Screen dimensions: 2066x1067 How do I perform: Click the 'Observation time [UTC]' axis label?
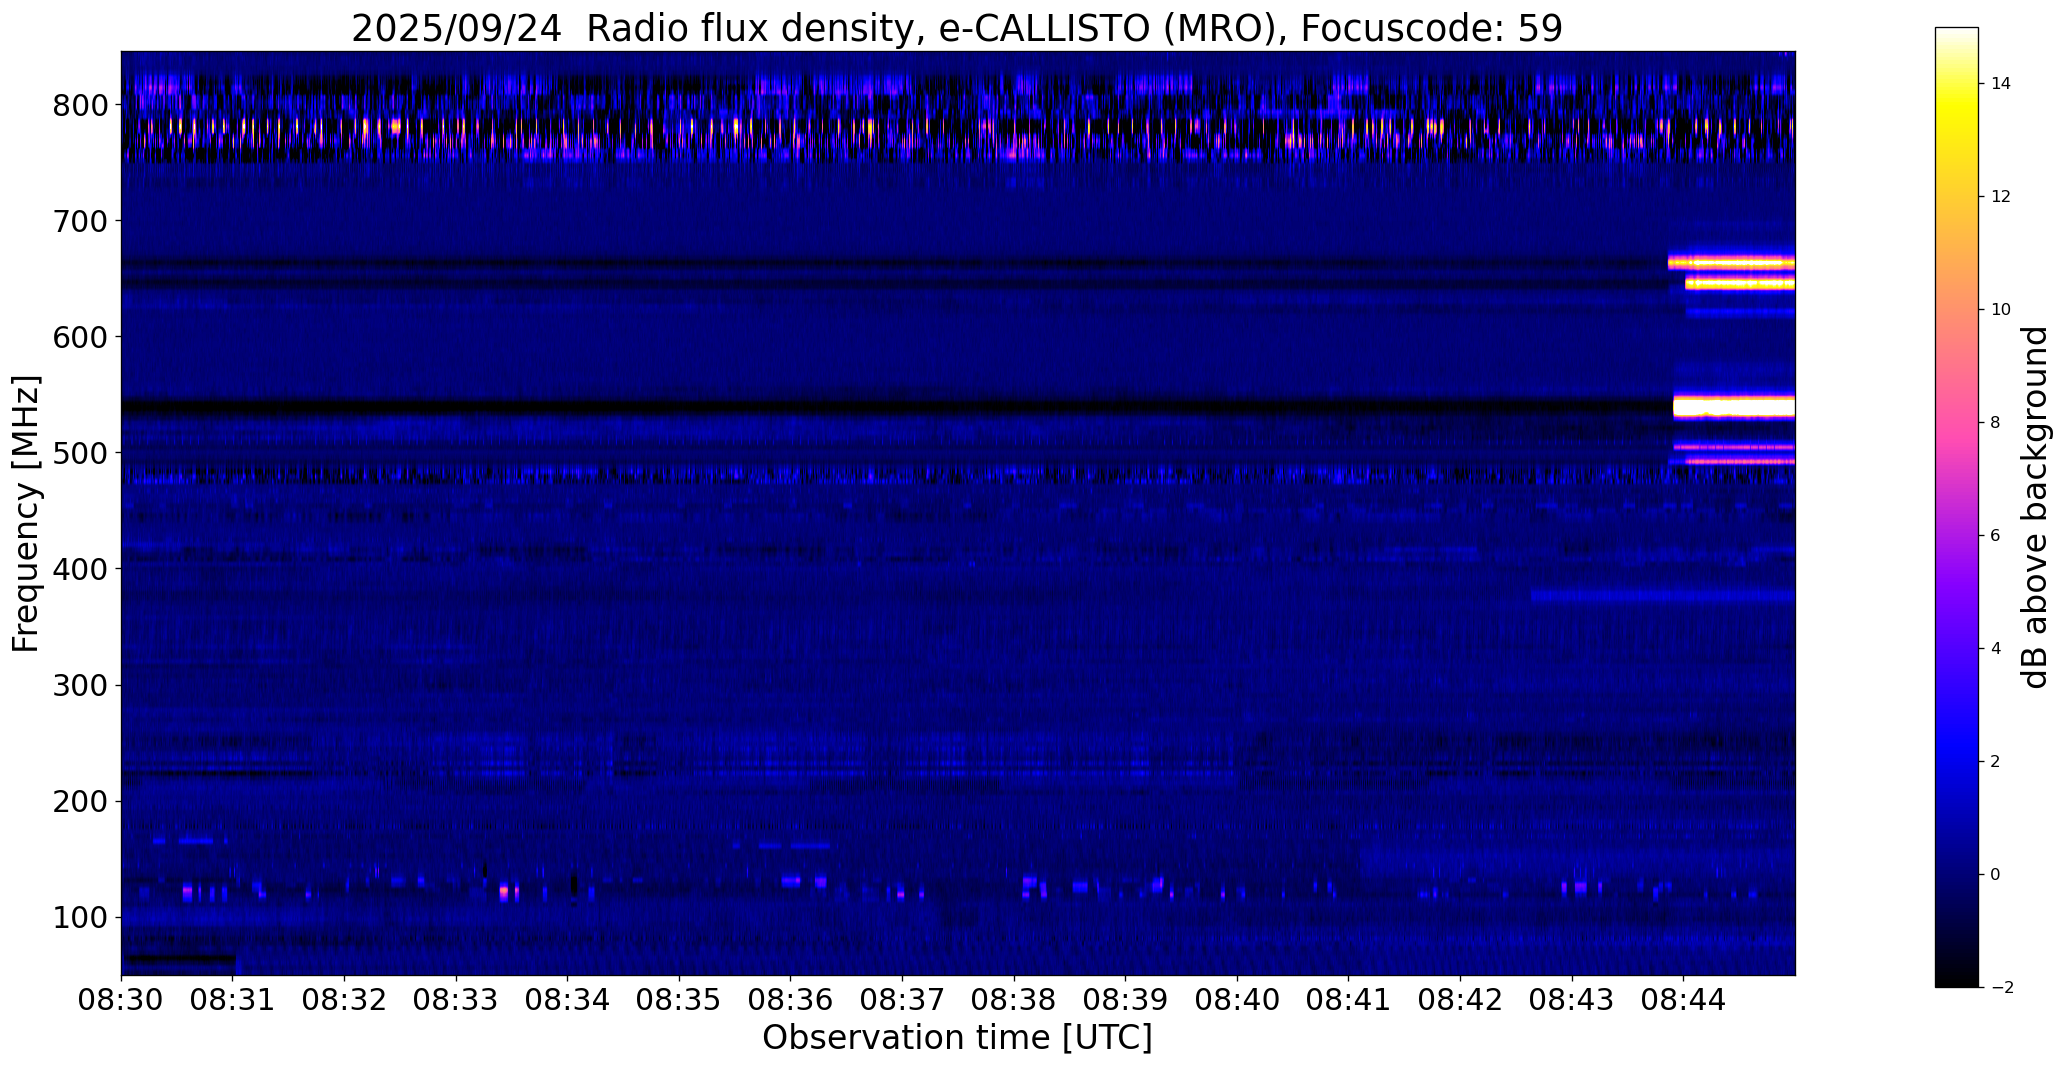[957, 1038]
